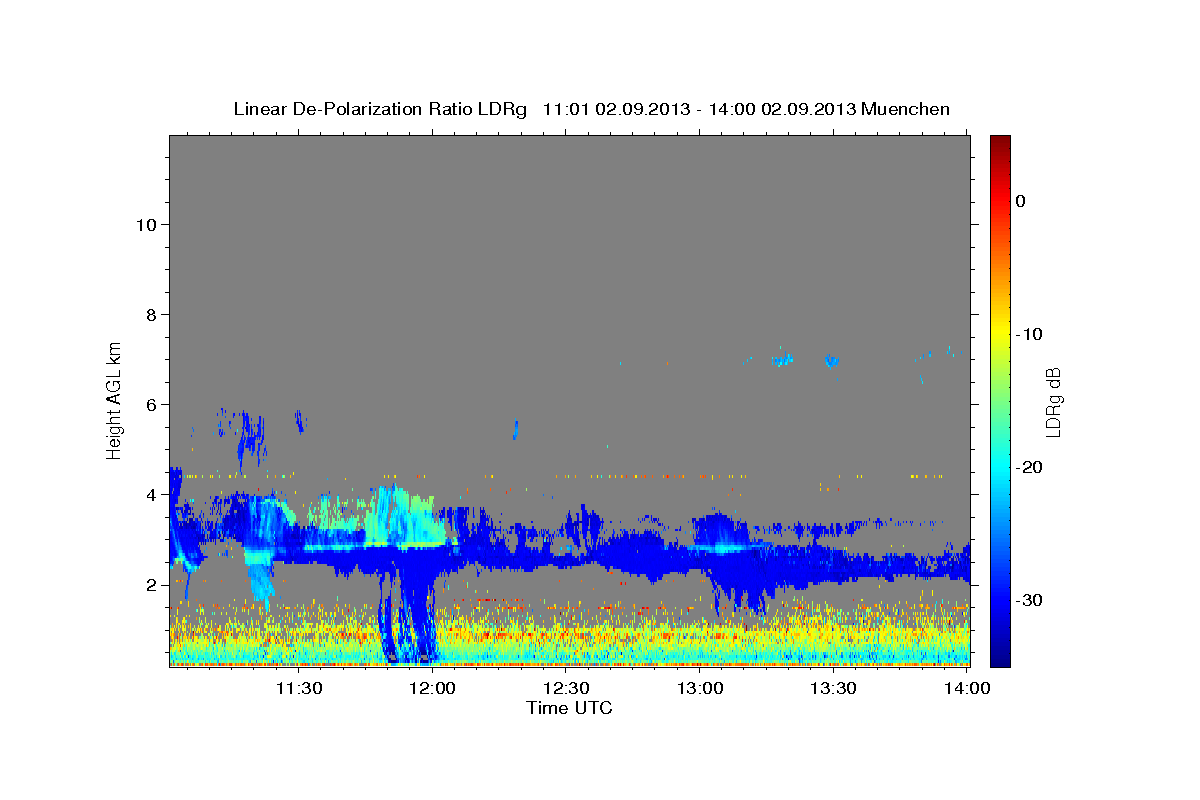Screen dimensions: 1200x800
Task: Click the colorbar label '-20'
Action: 1030,467
